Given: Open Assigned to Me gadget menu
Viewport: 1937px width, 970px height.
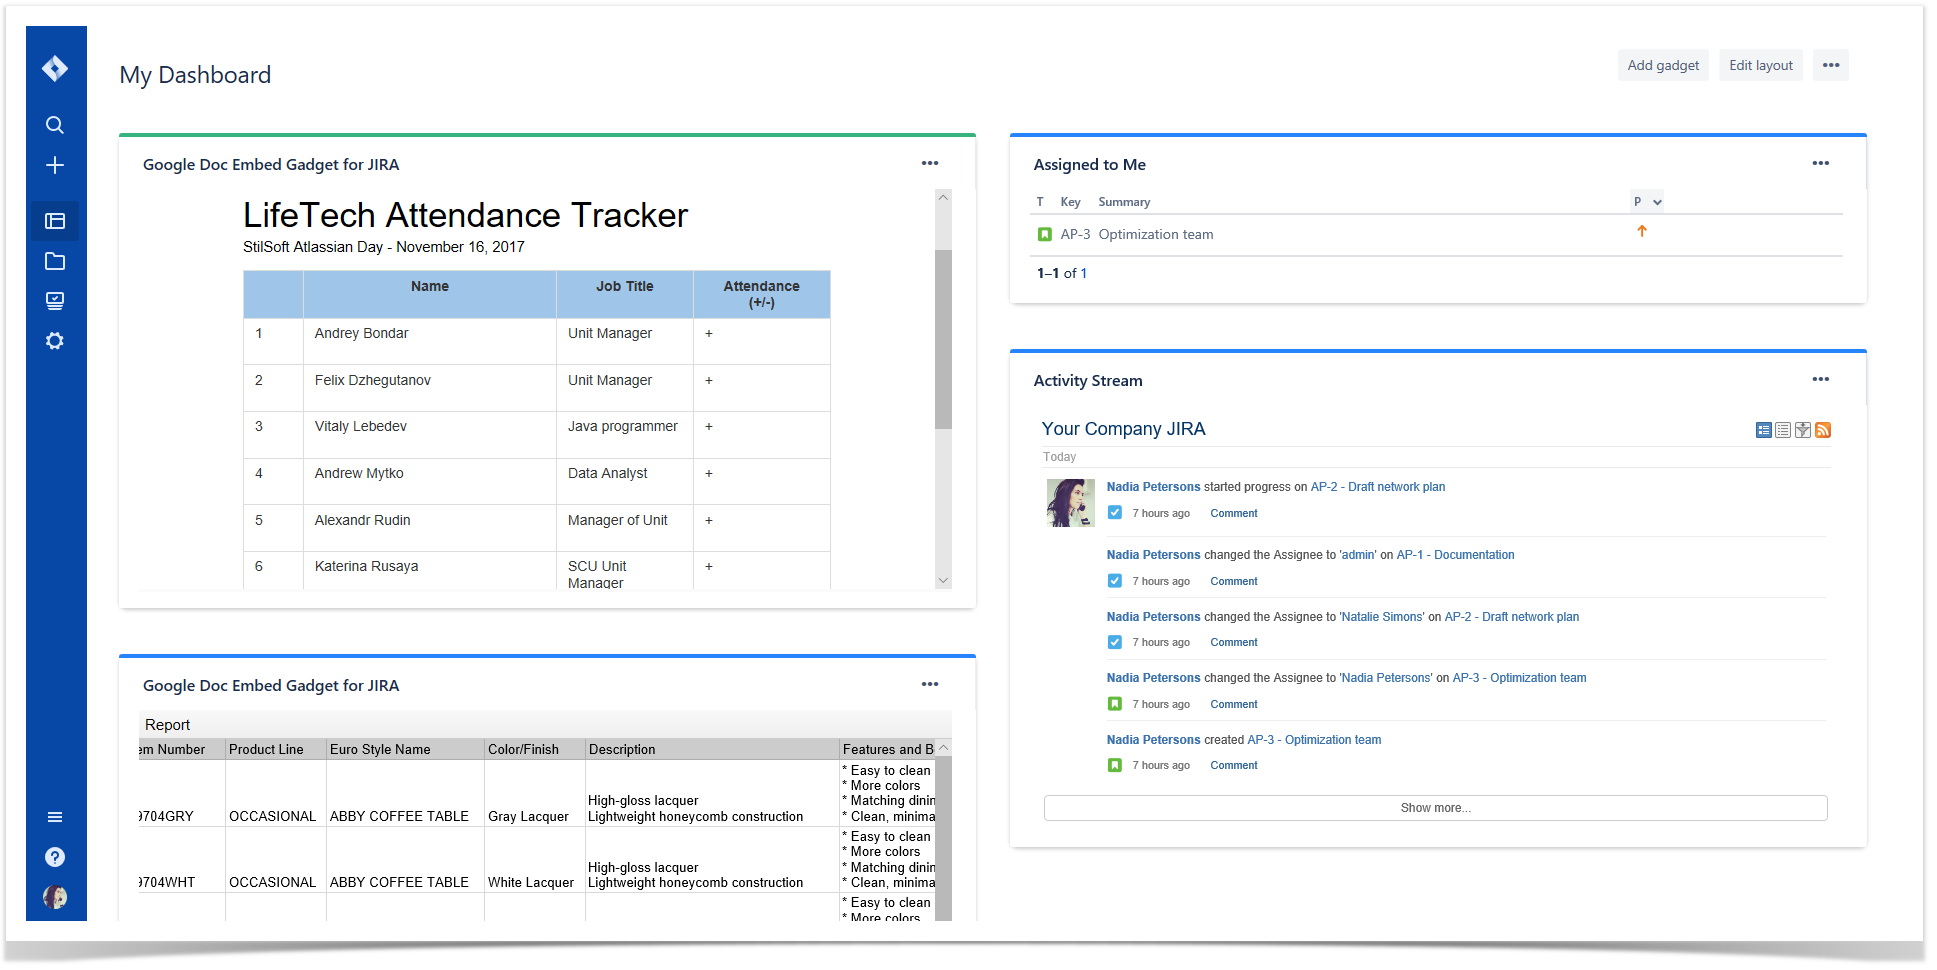Looking at the screenshot, I should [x=1820, y=163].
